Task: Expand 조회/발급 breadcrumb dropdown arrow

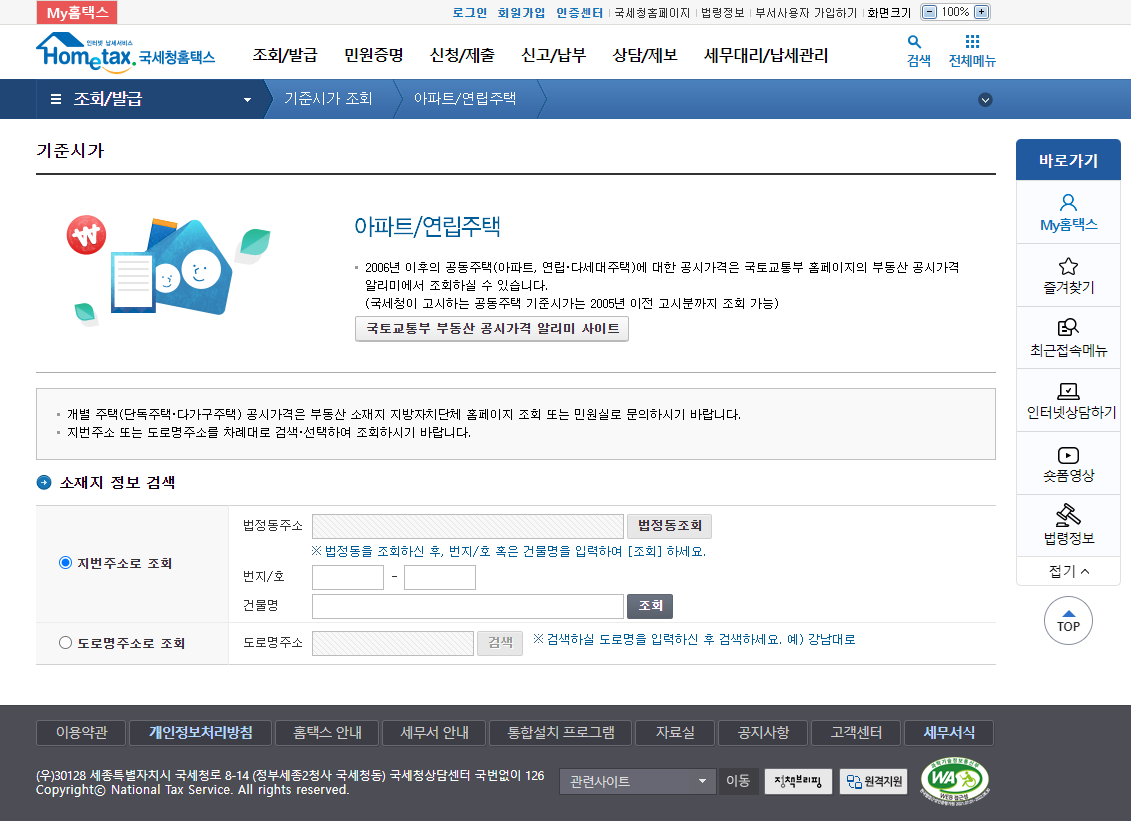Action: pos(245,99)
